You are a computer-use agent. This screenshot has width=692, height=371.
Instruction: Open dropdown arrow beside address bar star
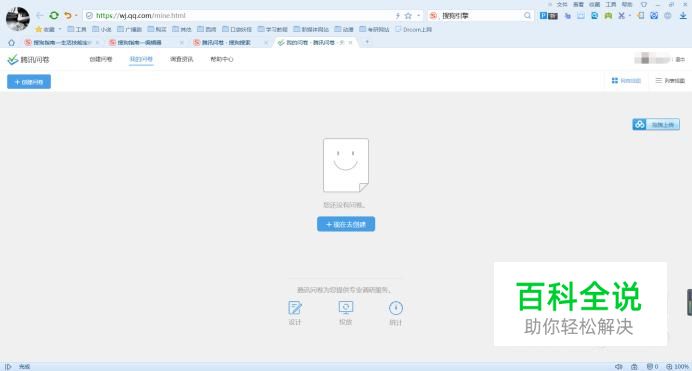click(x=418, y=15)
